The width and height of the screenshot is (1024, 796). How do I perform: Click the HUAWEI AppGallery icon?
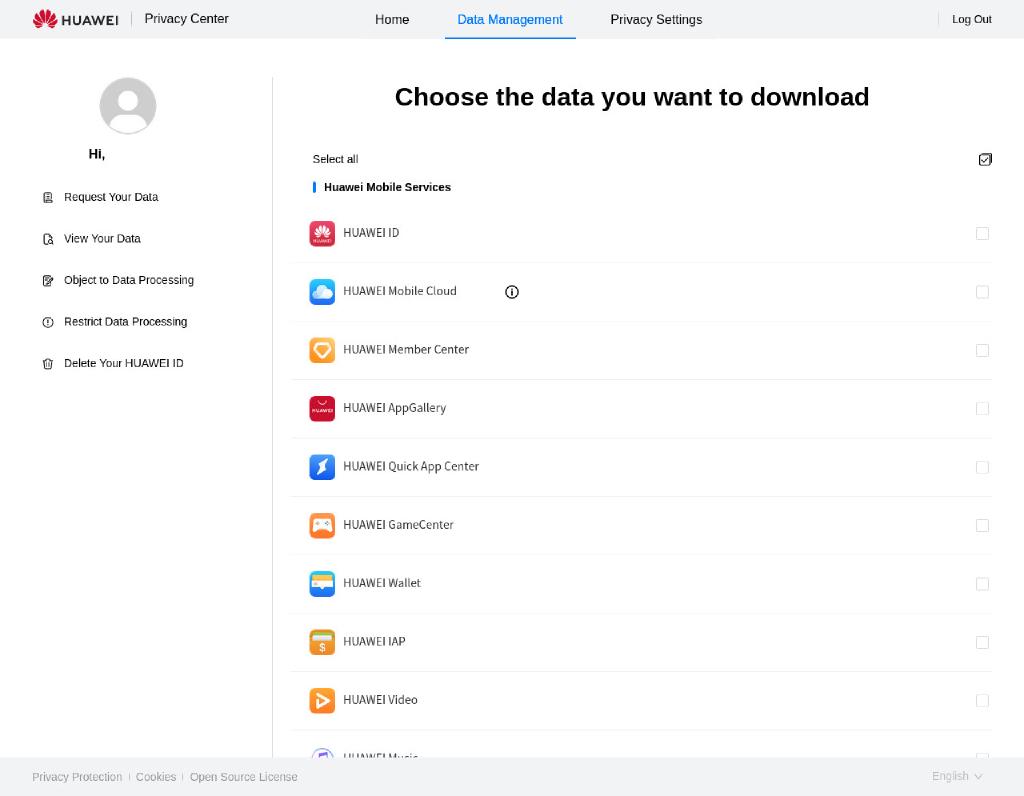(x=322, y=408)
